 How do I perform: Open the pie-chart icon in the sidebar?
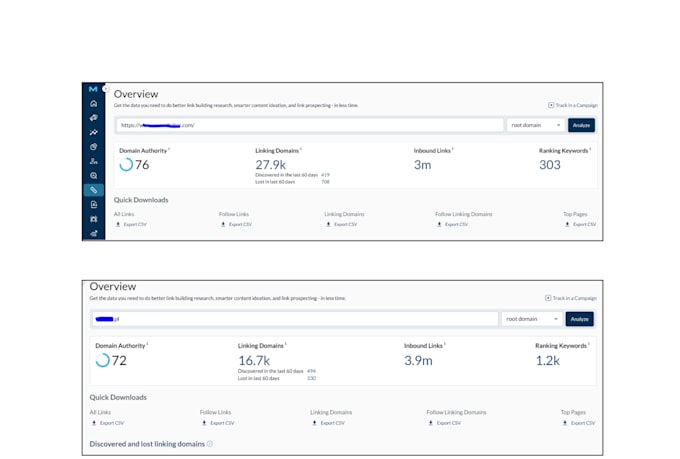tap(94, 147)
